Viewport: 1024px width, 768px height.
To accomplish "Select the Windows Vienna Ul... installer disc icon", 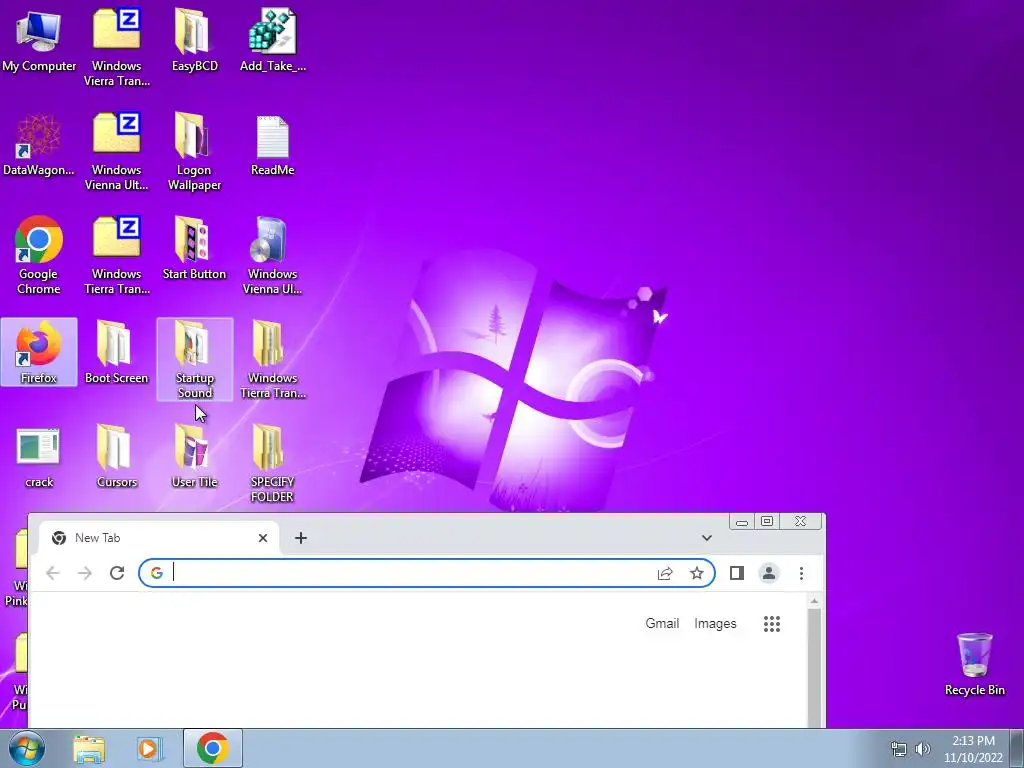I will (272, 255).
